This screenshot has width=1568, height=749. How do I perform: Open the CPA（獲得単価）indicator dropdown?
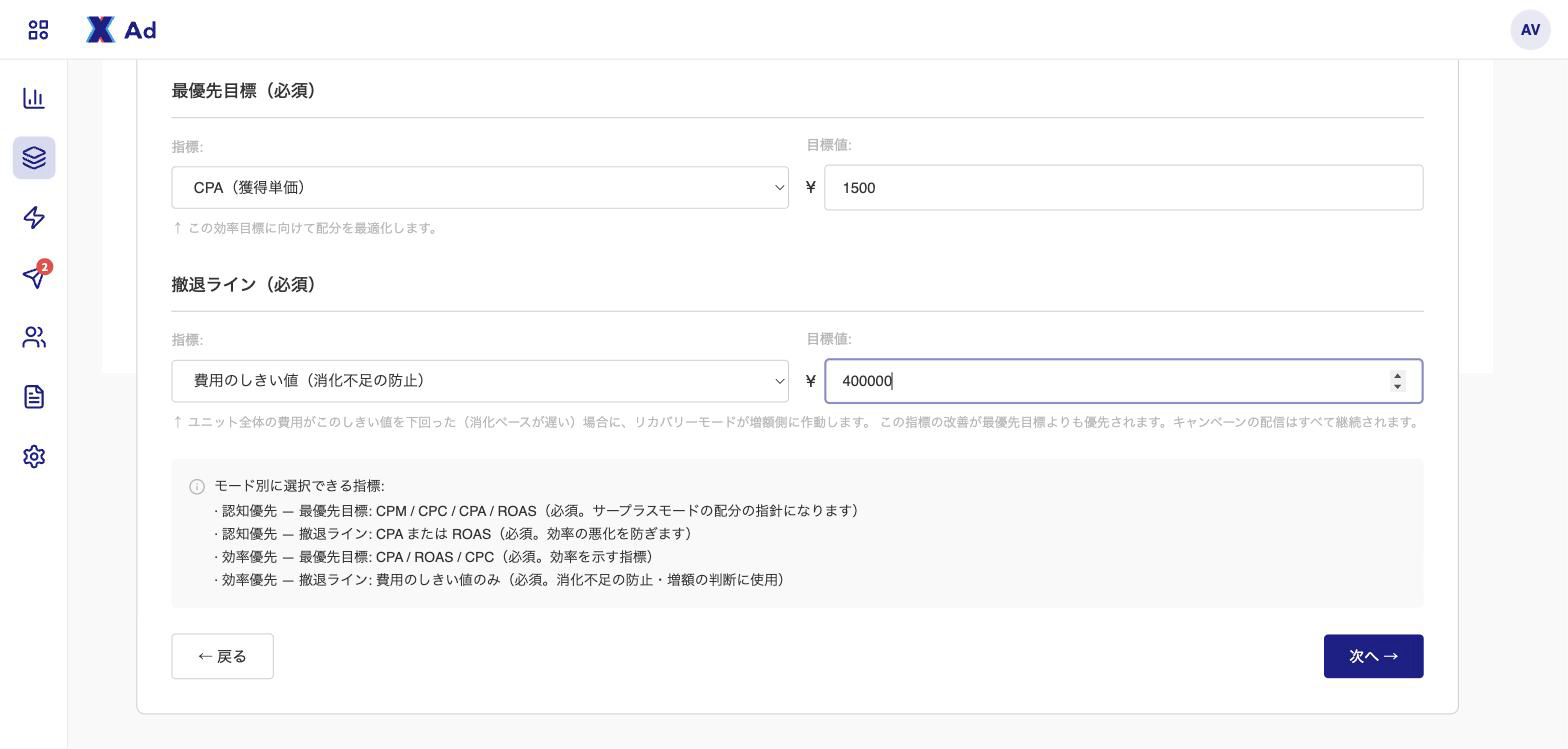[x=480, y=188]
